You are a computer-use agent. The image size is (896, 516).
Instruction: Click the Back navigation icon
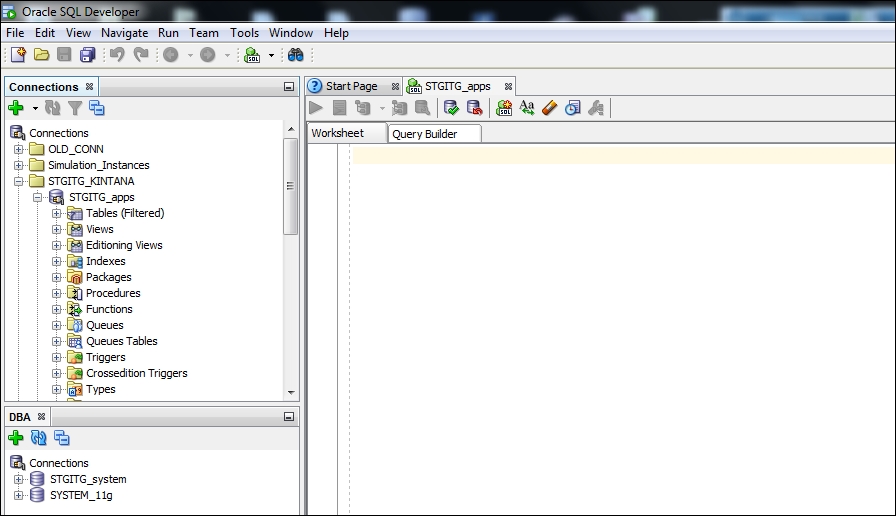(171, 55)
